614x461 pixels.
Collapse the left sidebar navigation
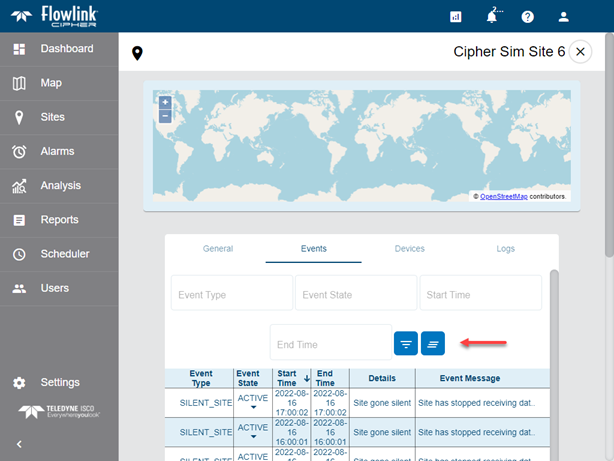click(x=19, y=444)
